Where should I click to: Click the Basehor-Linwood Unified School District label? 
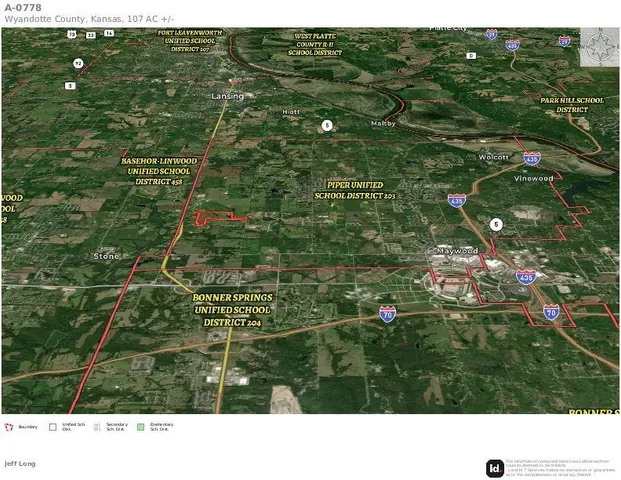coord(158,170)
